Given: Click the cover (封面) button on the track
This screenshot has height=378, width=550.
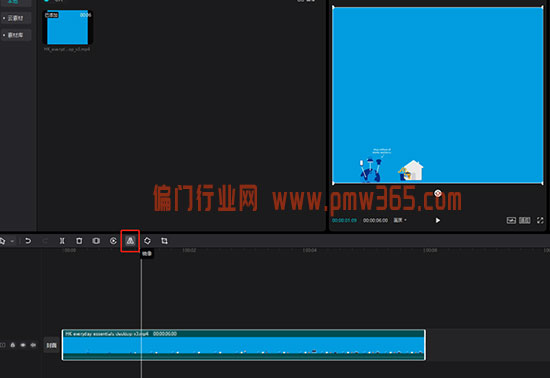Looking at the screenshot, I should [x=52, y=345].
